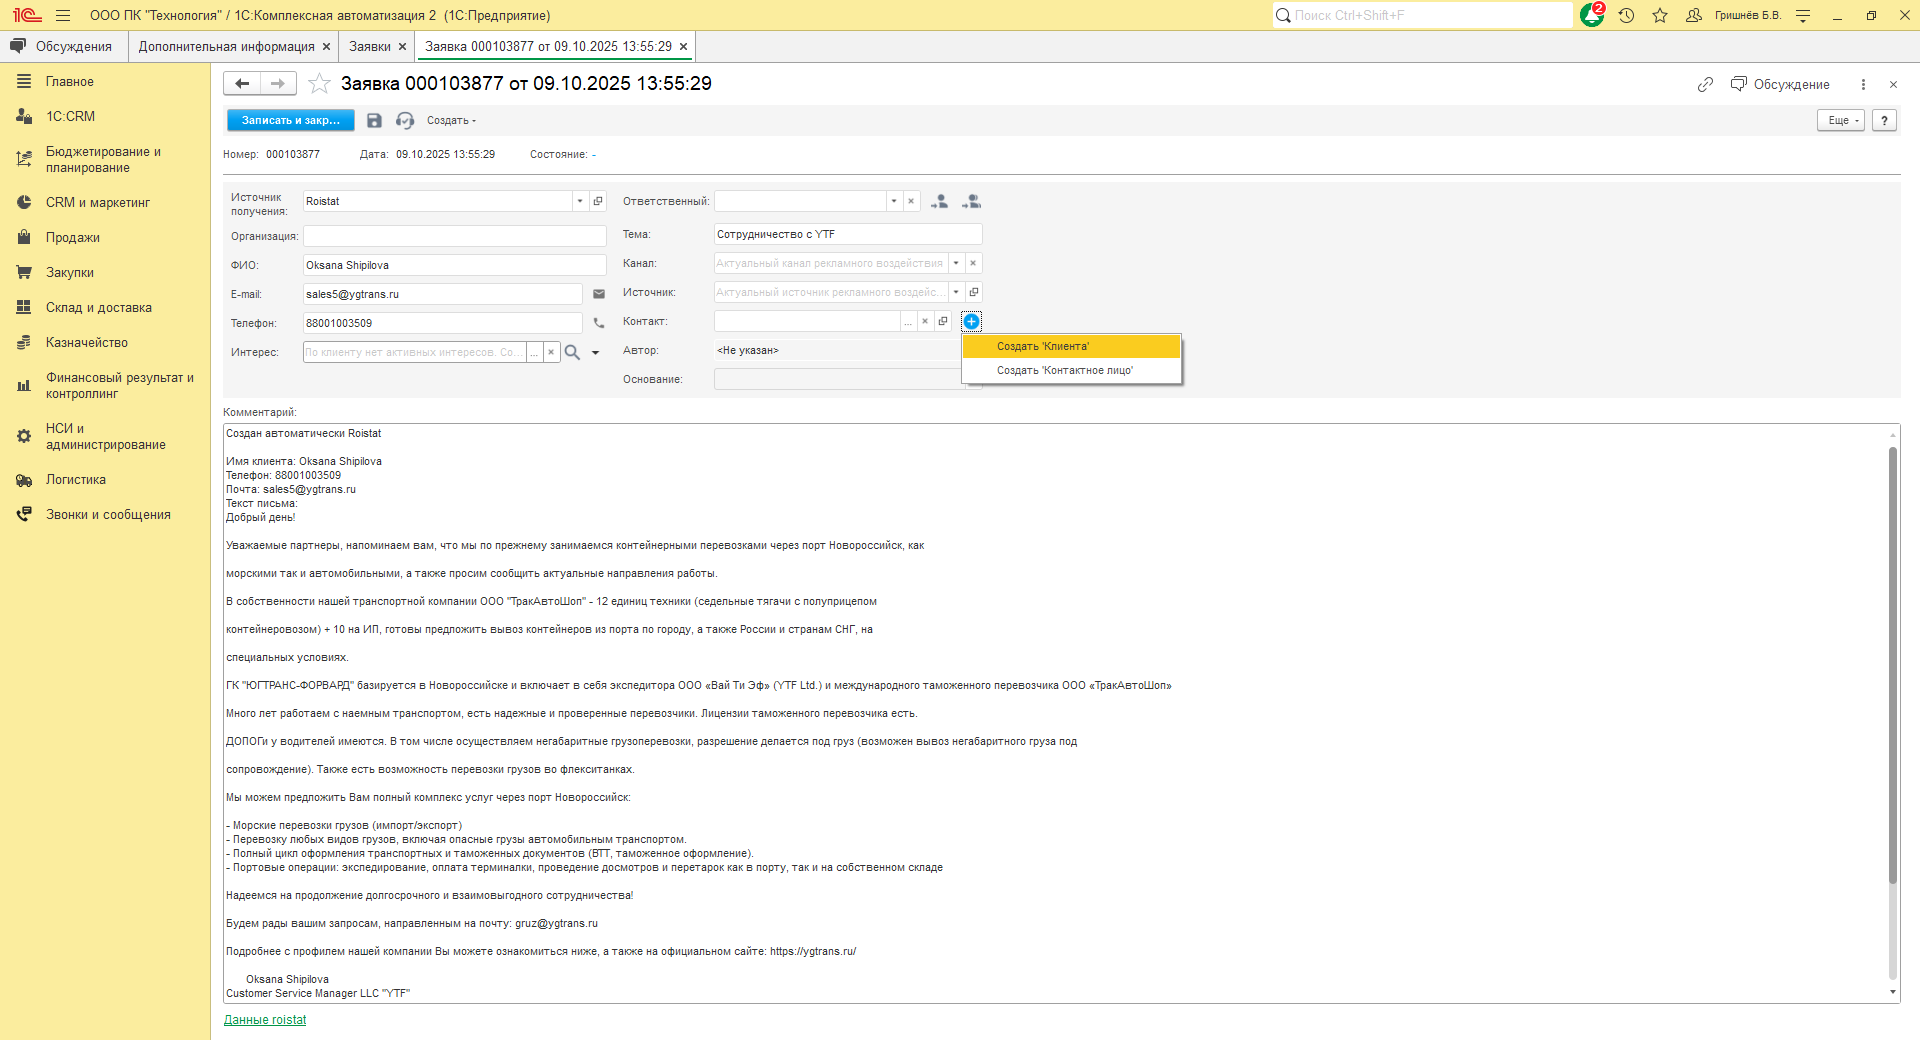The height and width of the screenshot is (1040, 1920).
Task: Click into the Организация input field
Action: [x=455, y=236]
